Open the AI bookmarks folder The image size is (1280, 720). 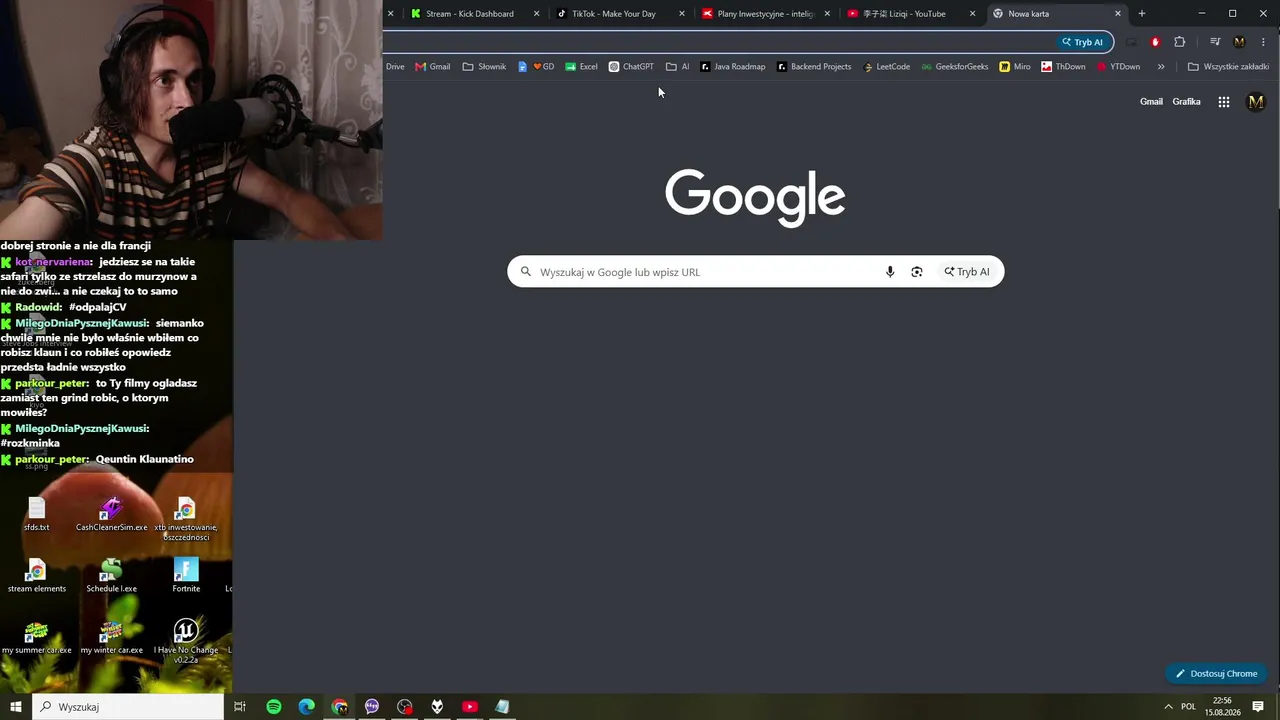tap(678, 67)
